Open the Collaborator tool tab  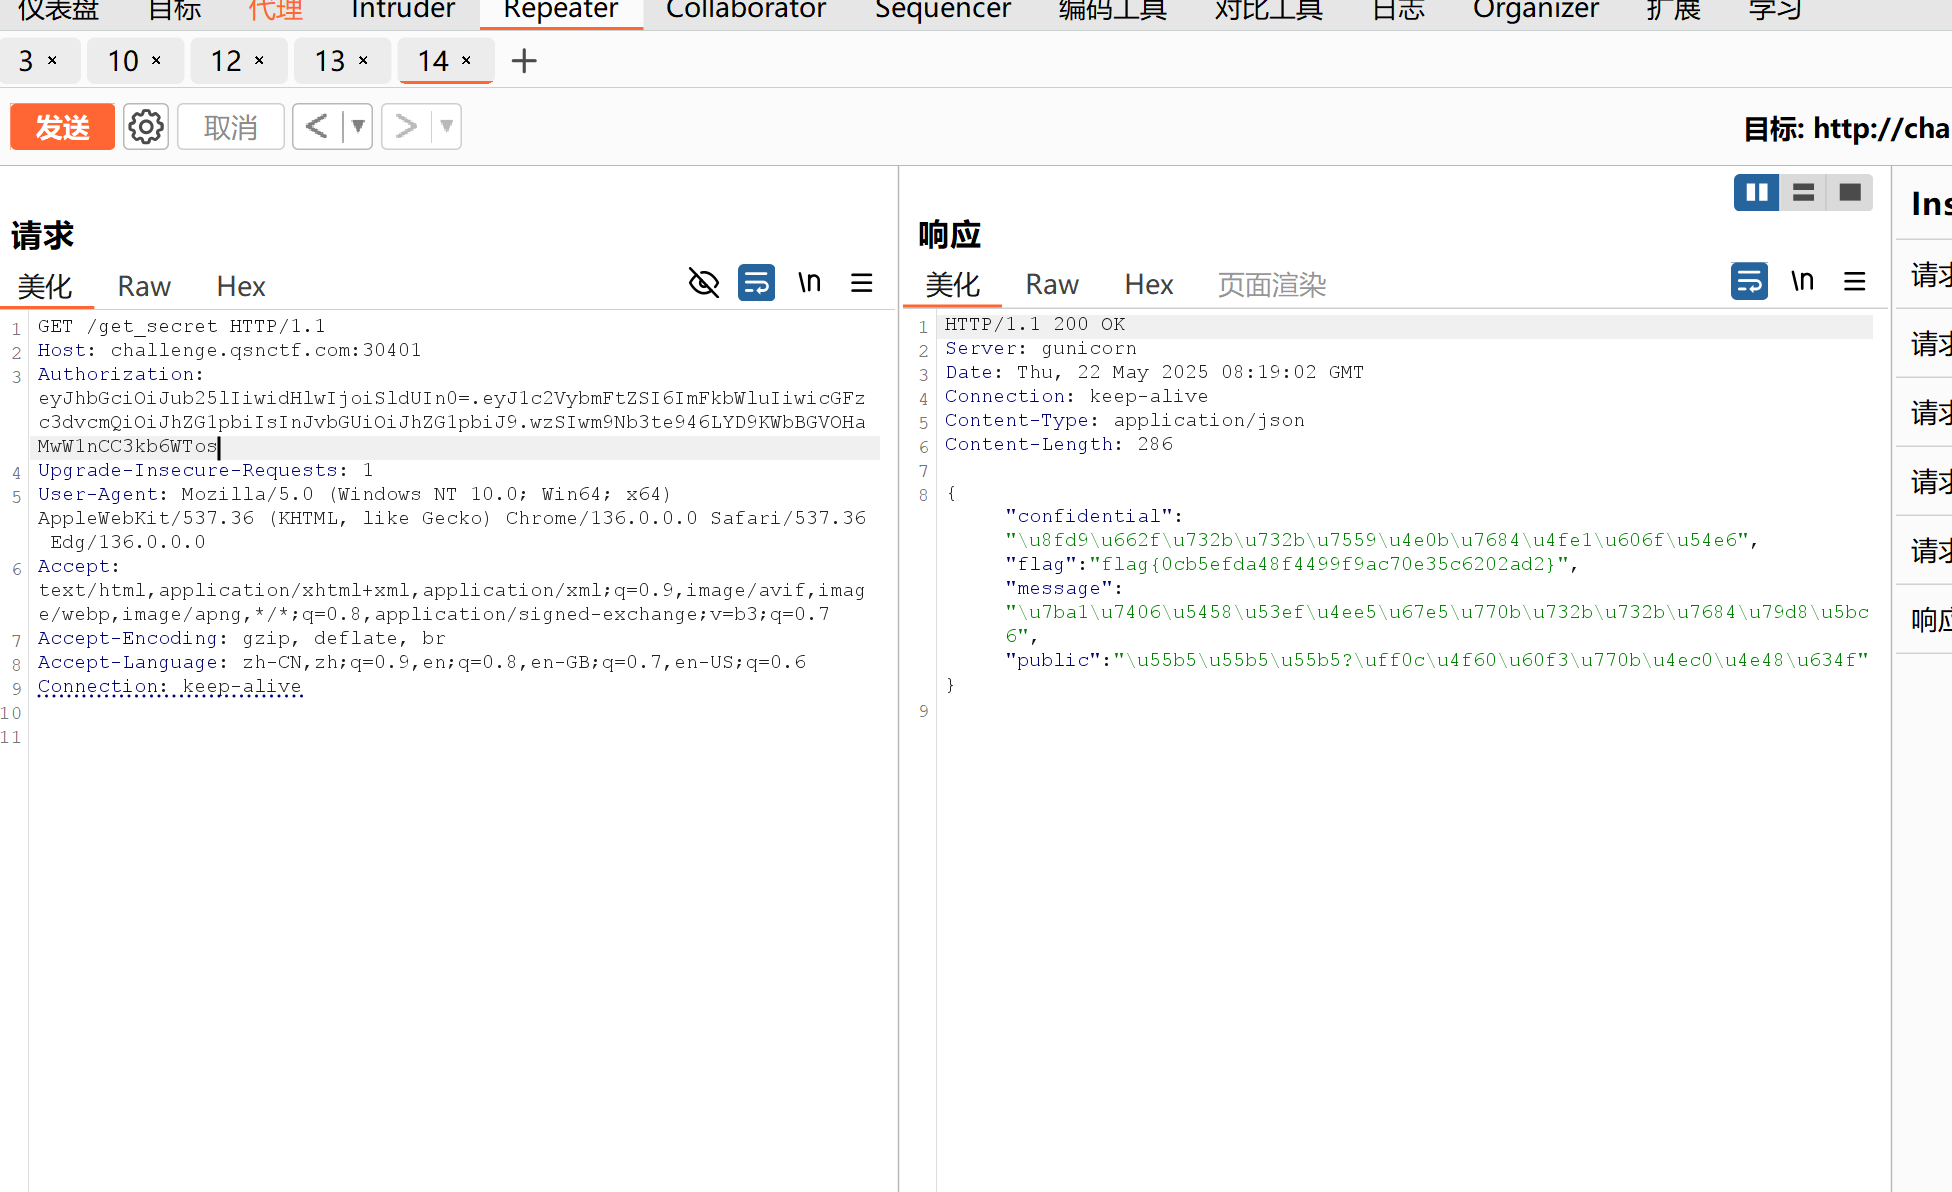[746, 10]
